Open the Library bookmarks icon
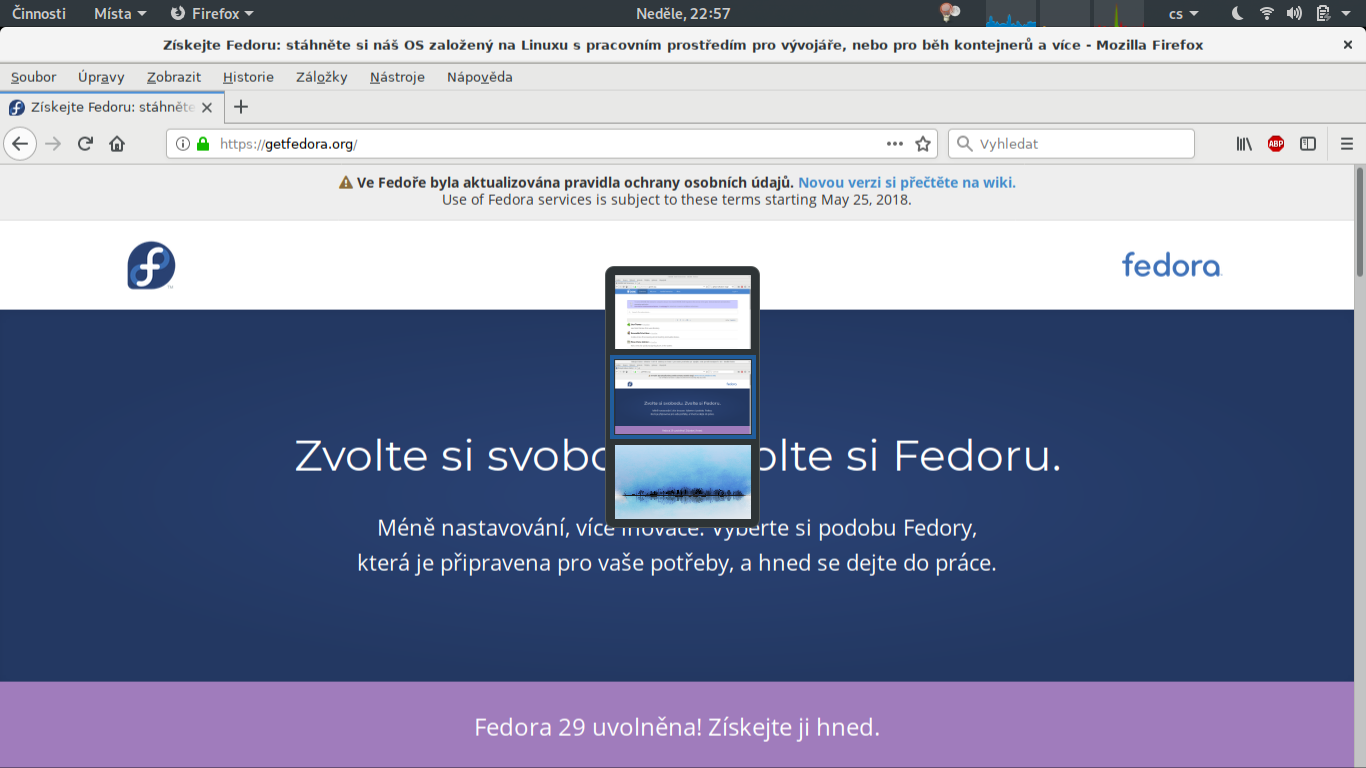 (1244, 144)
